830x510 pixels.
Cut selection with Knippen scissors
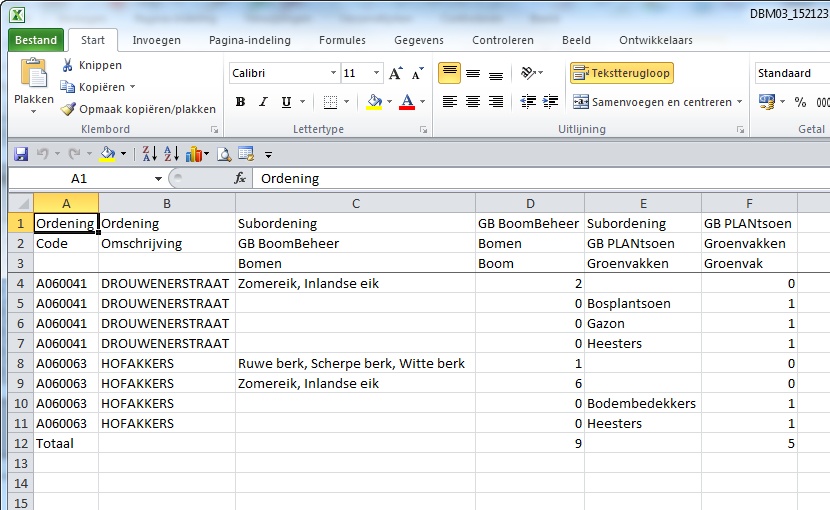pyautogui.click(x=67, y=65)
